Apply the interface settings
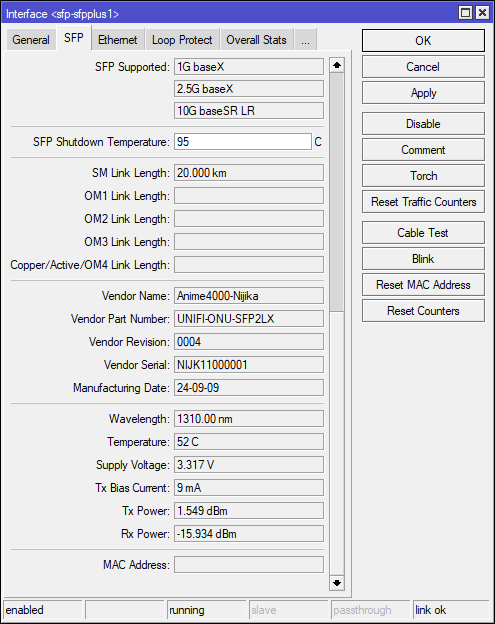 coord(423,93)
